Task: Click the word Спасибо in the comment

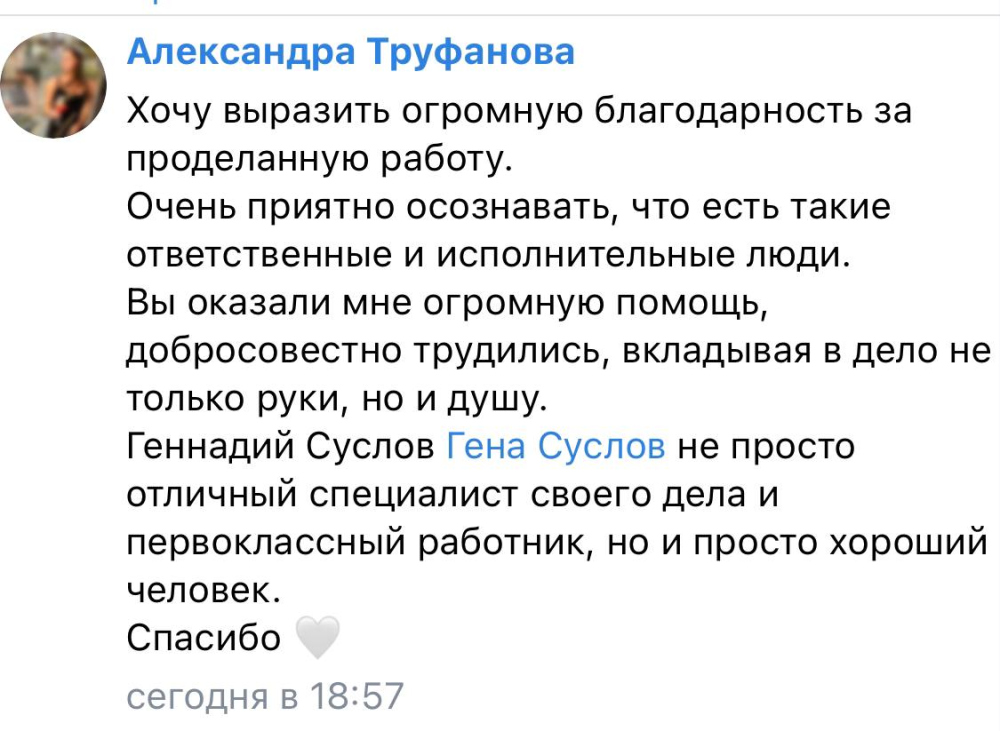Action: pos(203,637)
